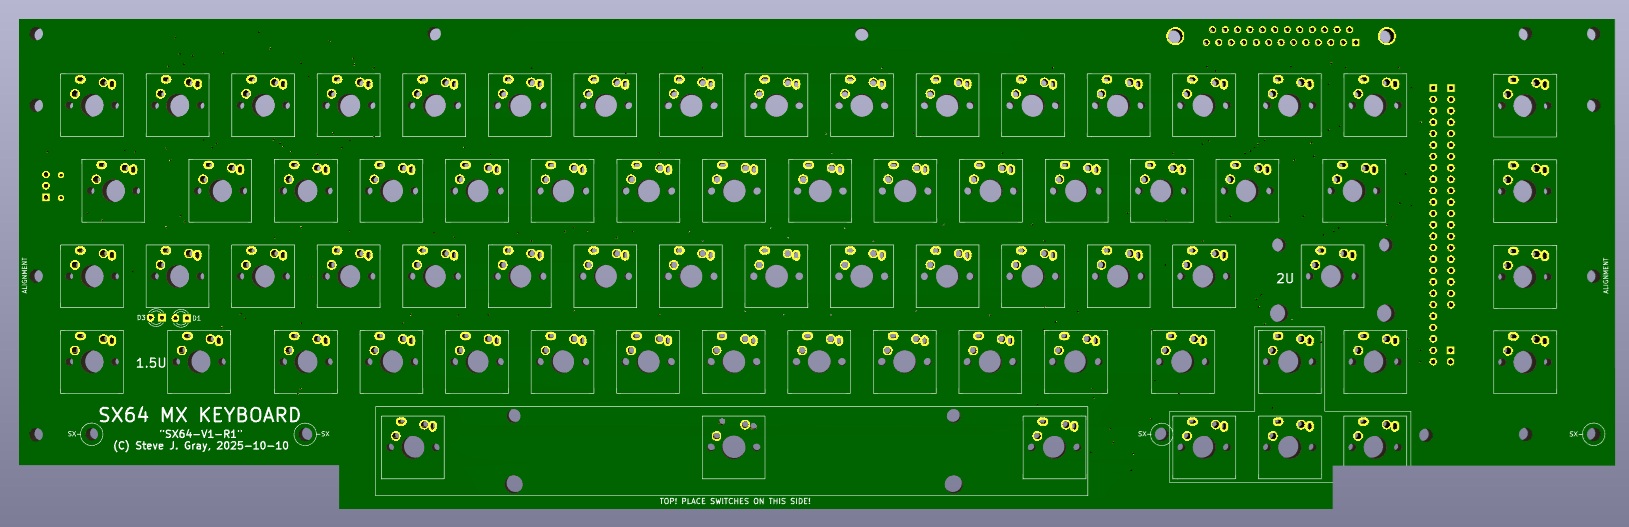
Task: Click the 25-pin connector footprint at top
Action: tap(1281, 37)
